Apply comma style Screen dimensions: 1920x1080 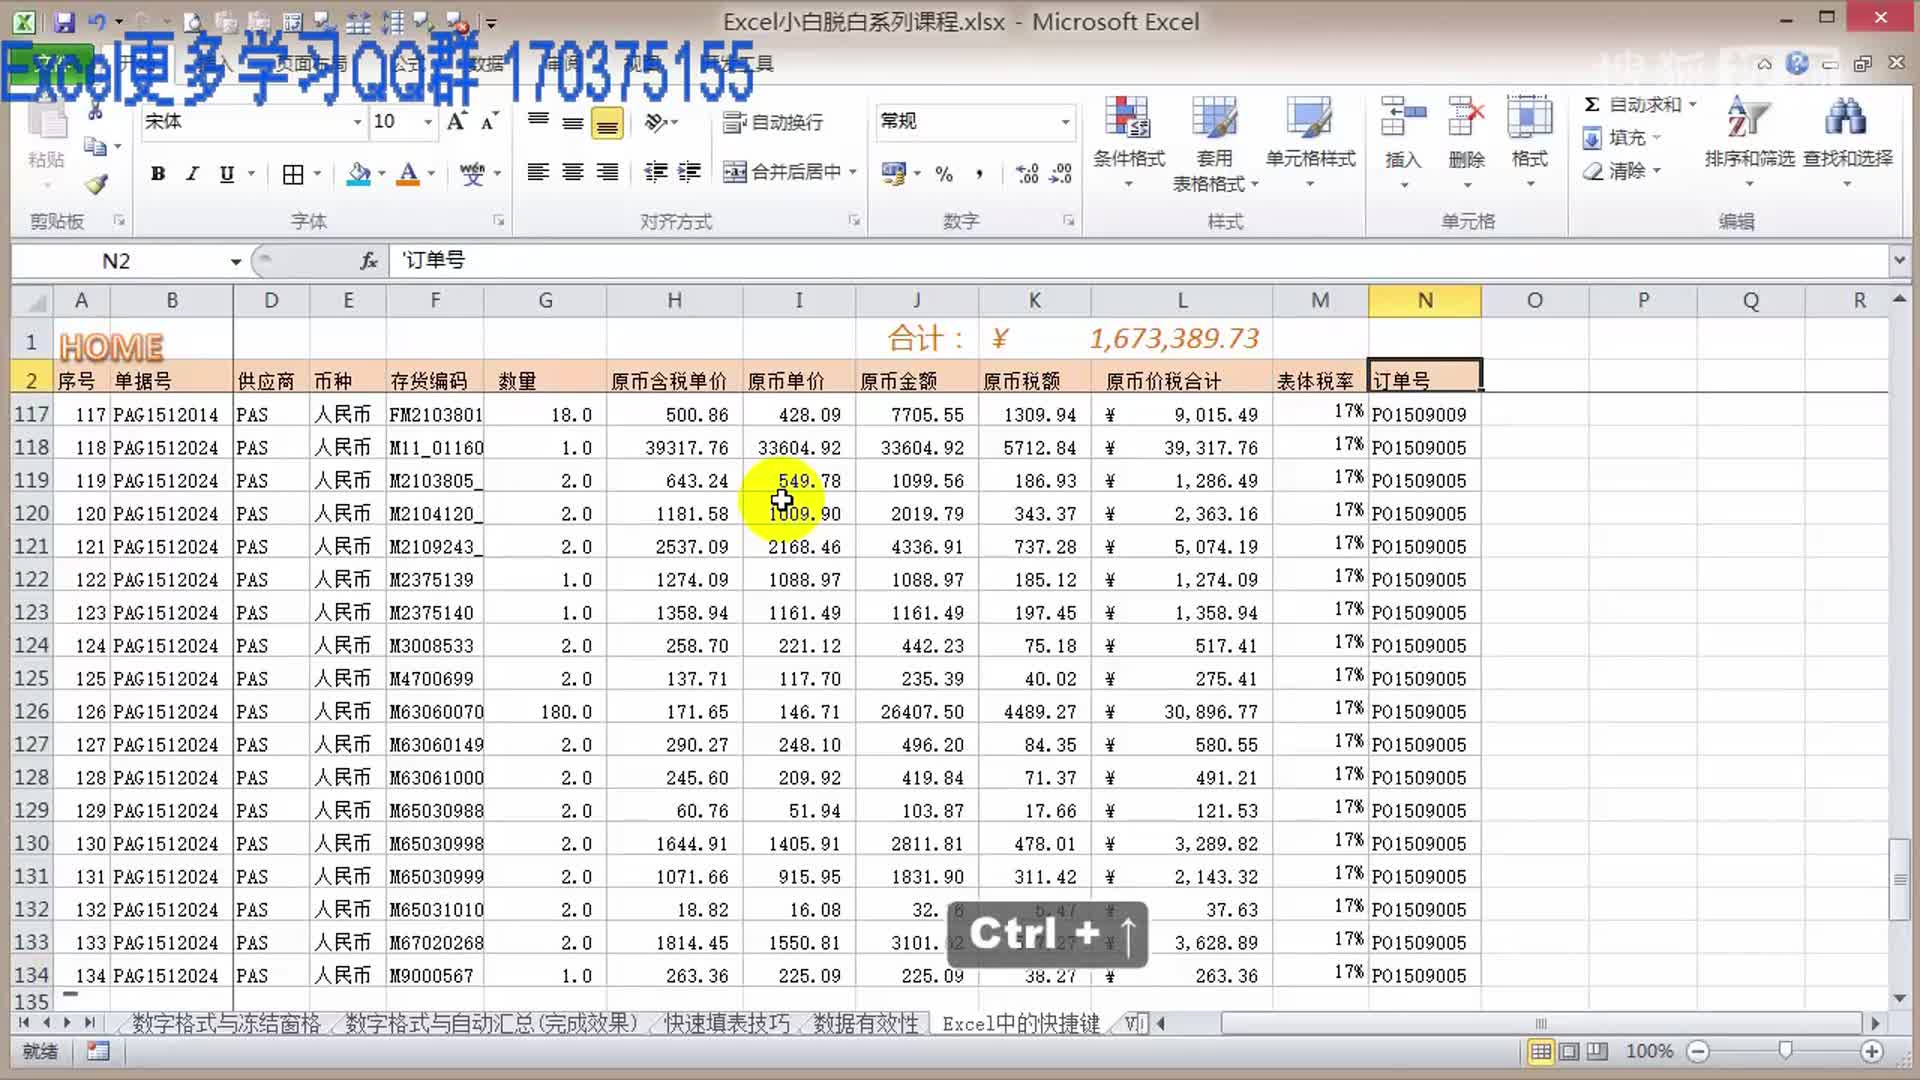[980, 174]
